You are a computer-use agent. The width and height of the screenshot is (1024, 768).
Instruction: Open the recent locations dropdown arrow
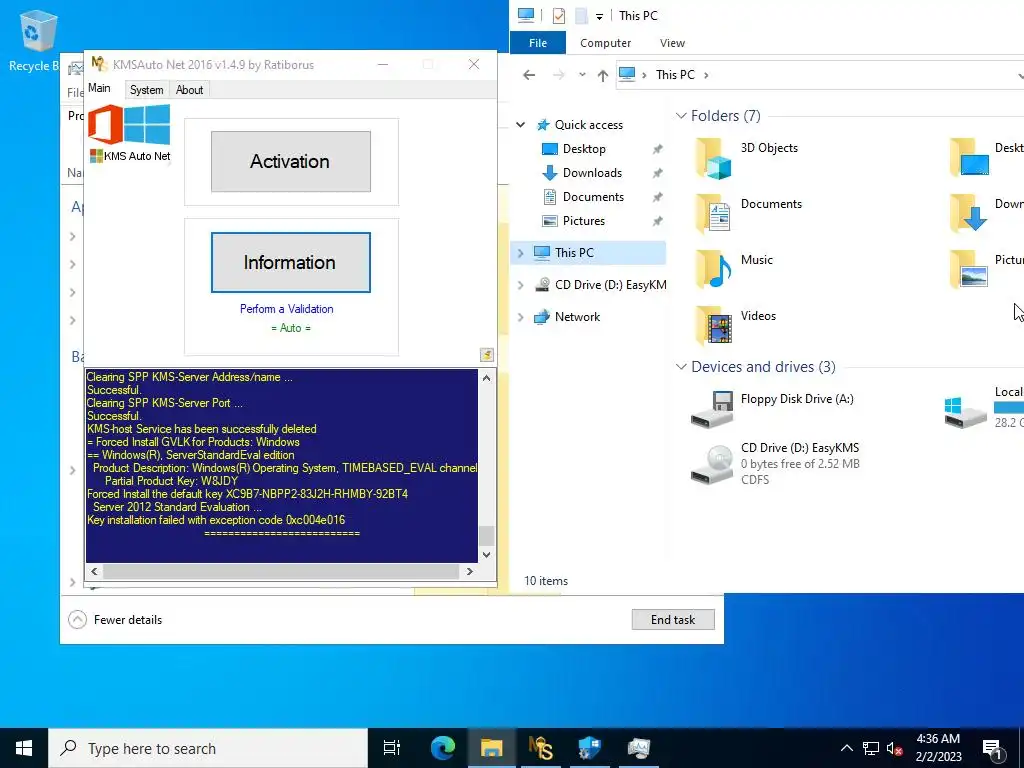tap(582, 75)
